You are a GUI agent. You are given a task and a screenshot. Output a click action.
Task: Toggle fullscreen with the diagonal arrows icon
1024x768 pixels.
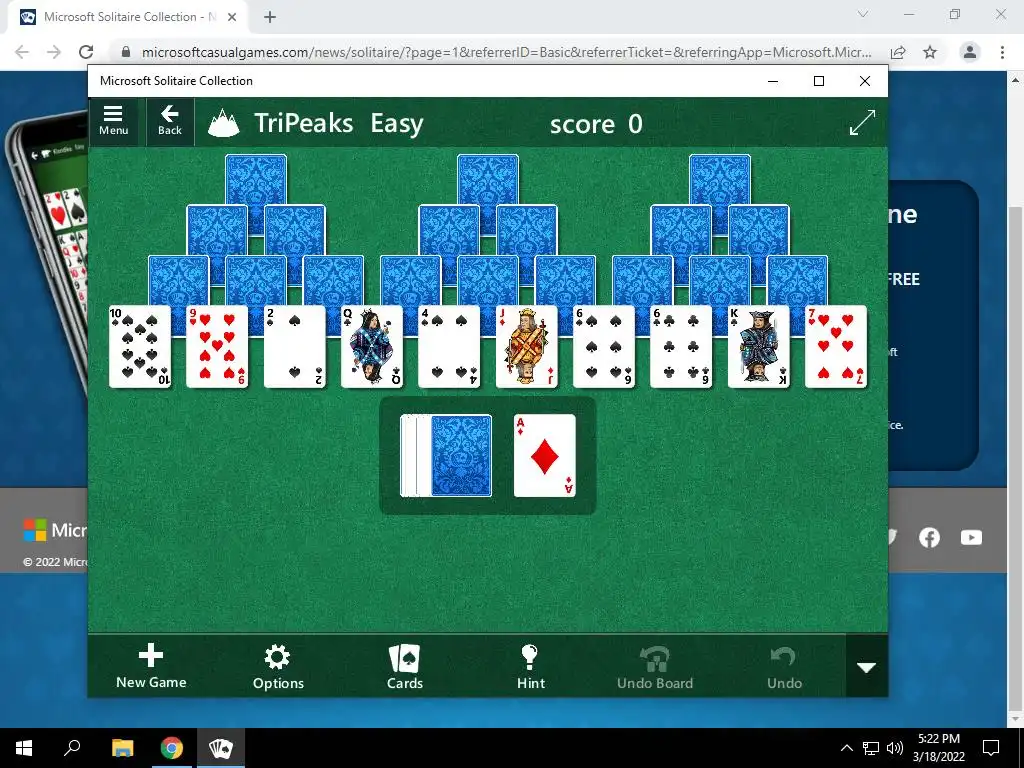coord(862,123)
